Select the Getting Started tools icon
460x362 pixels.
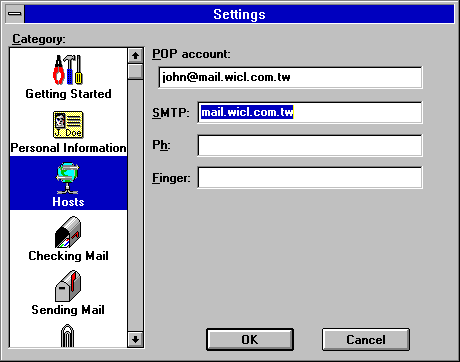click(68, 69)
